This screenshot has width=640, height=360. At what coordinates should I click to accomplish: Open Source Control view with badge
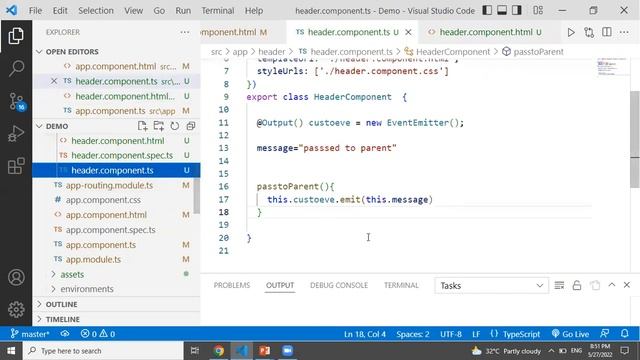point(17,101)
